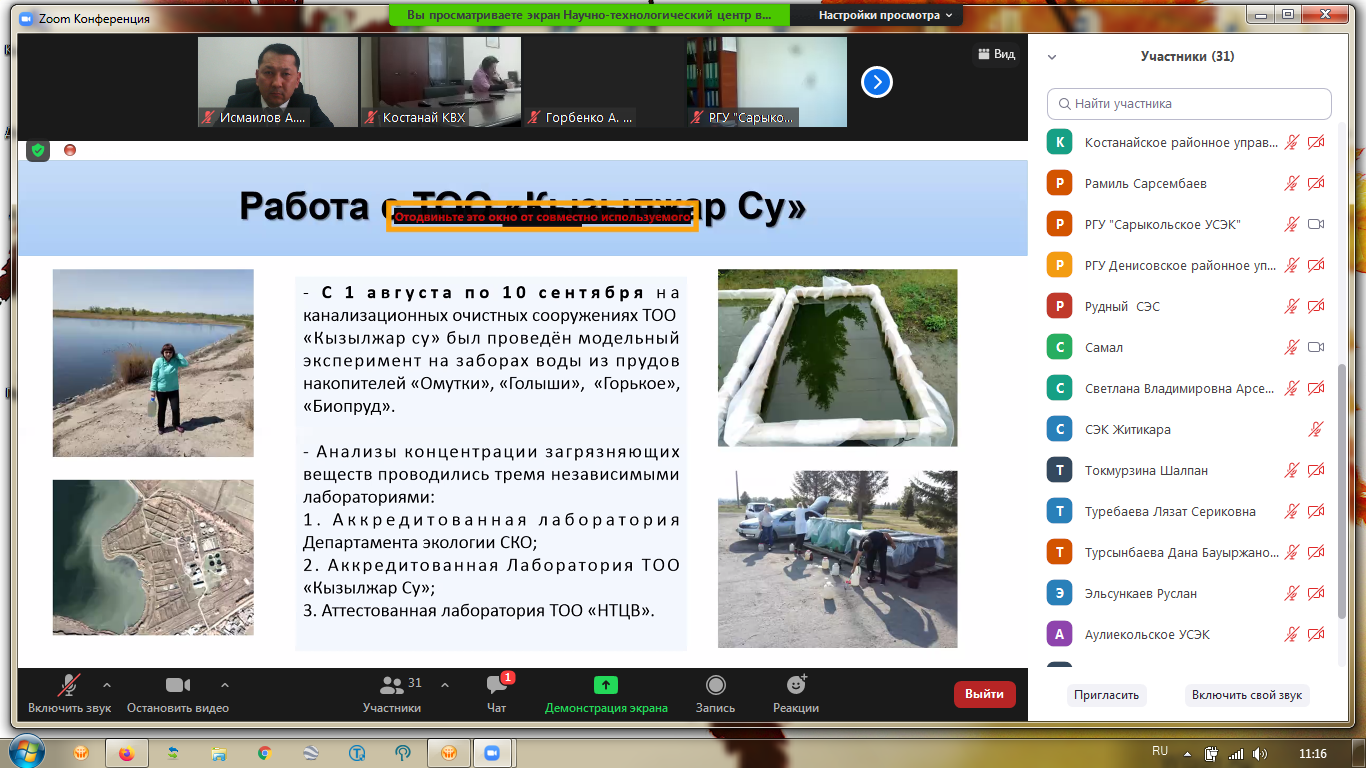Click the Zoom icon in the taskbar
This screenshot has width=1366, height=768.
click(x=491, y=753)
